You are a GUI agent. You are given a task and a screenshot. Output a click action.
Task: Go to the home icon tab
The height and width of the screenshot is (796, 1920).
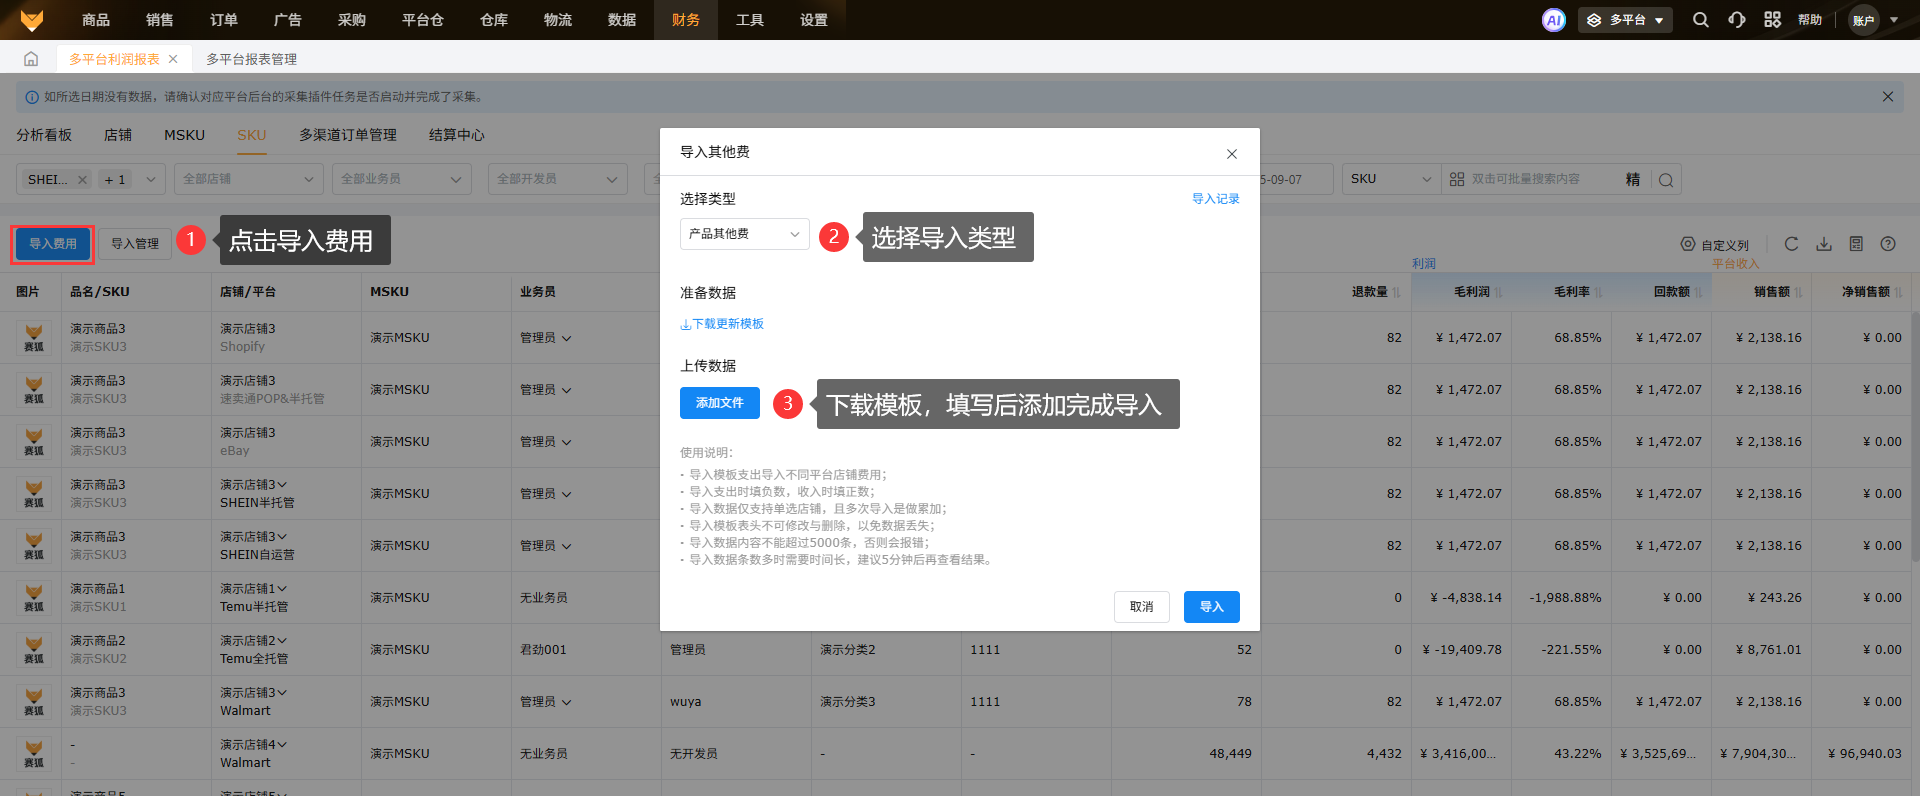tap(31, 59)
